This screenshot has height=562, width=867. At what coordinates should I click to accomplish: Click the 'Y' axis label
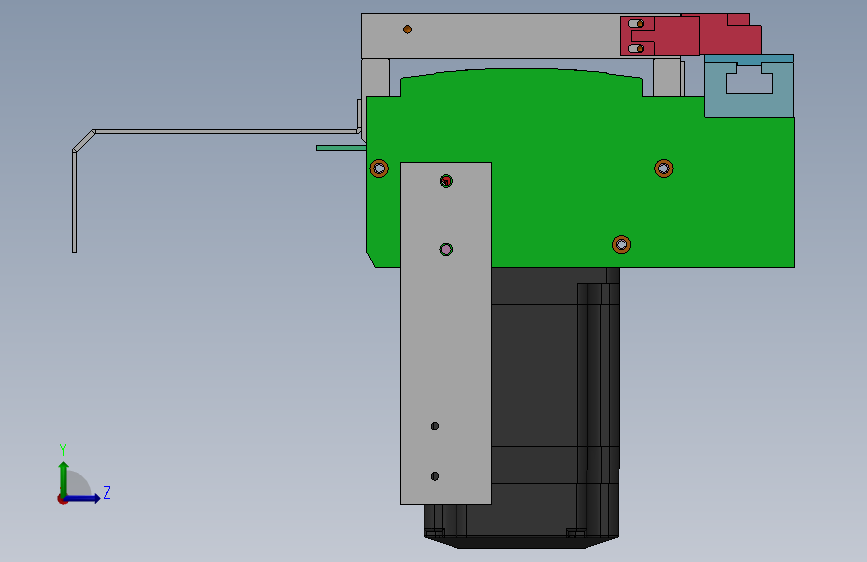tap(63, 450)
